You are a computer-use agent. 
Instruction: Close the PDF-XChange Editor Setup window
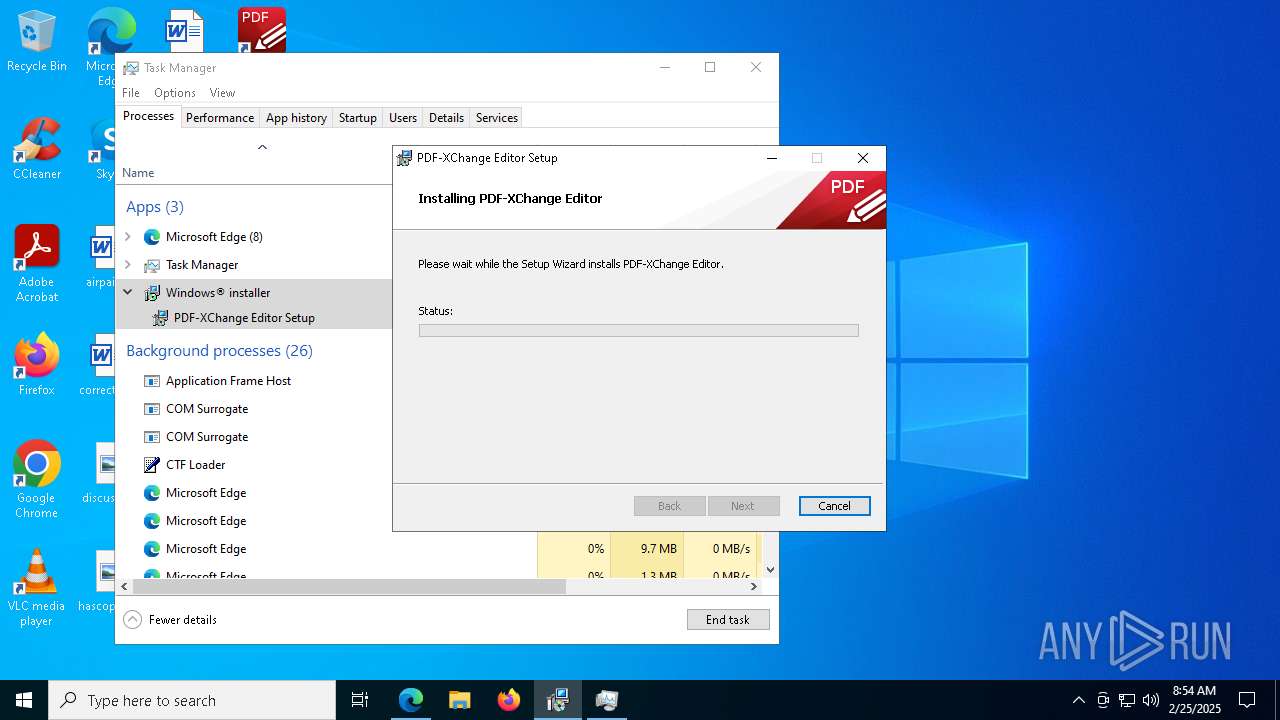click(863, 158)
